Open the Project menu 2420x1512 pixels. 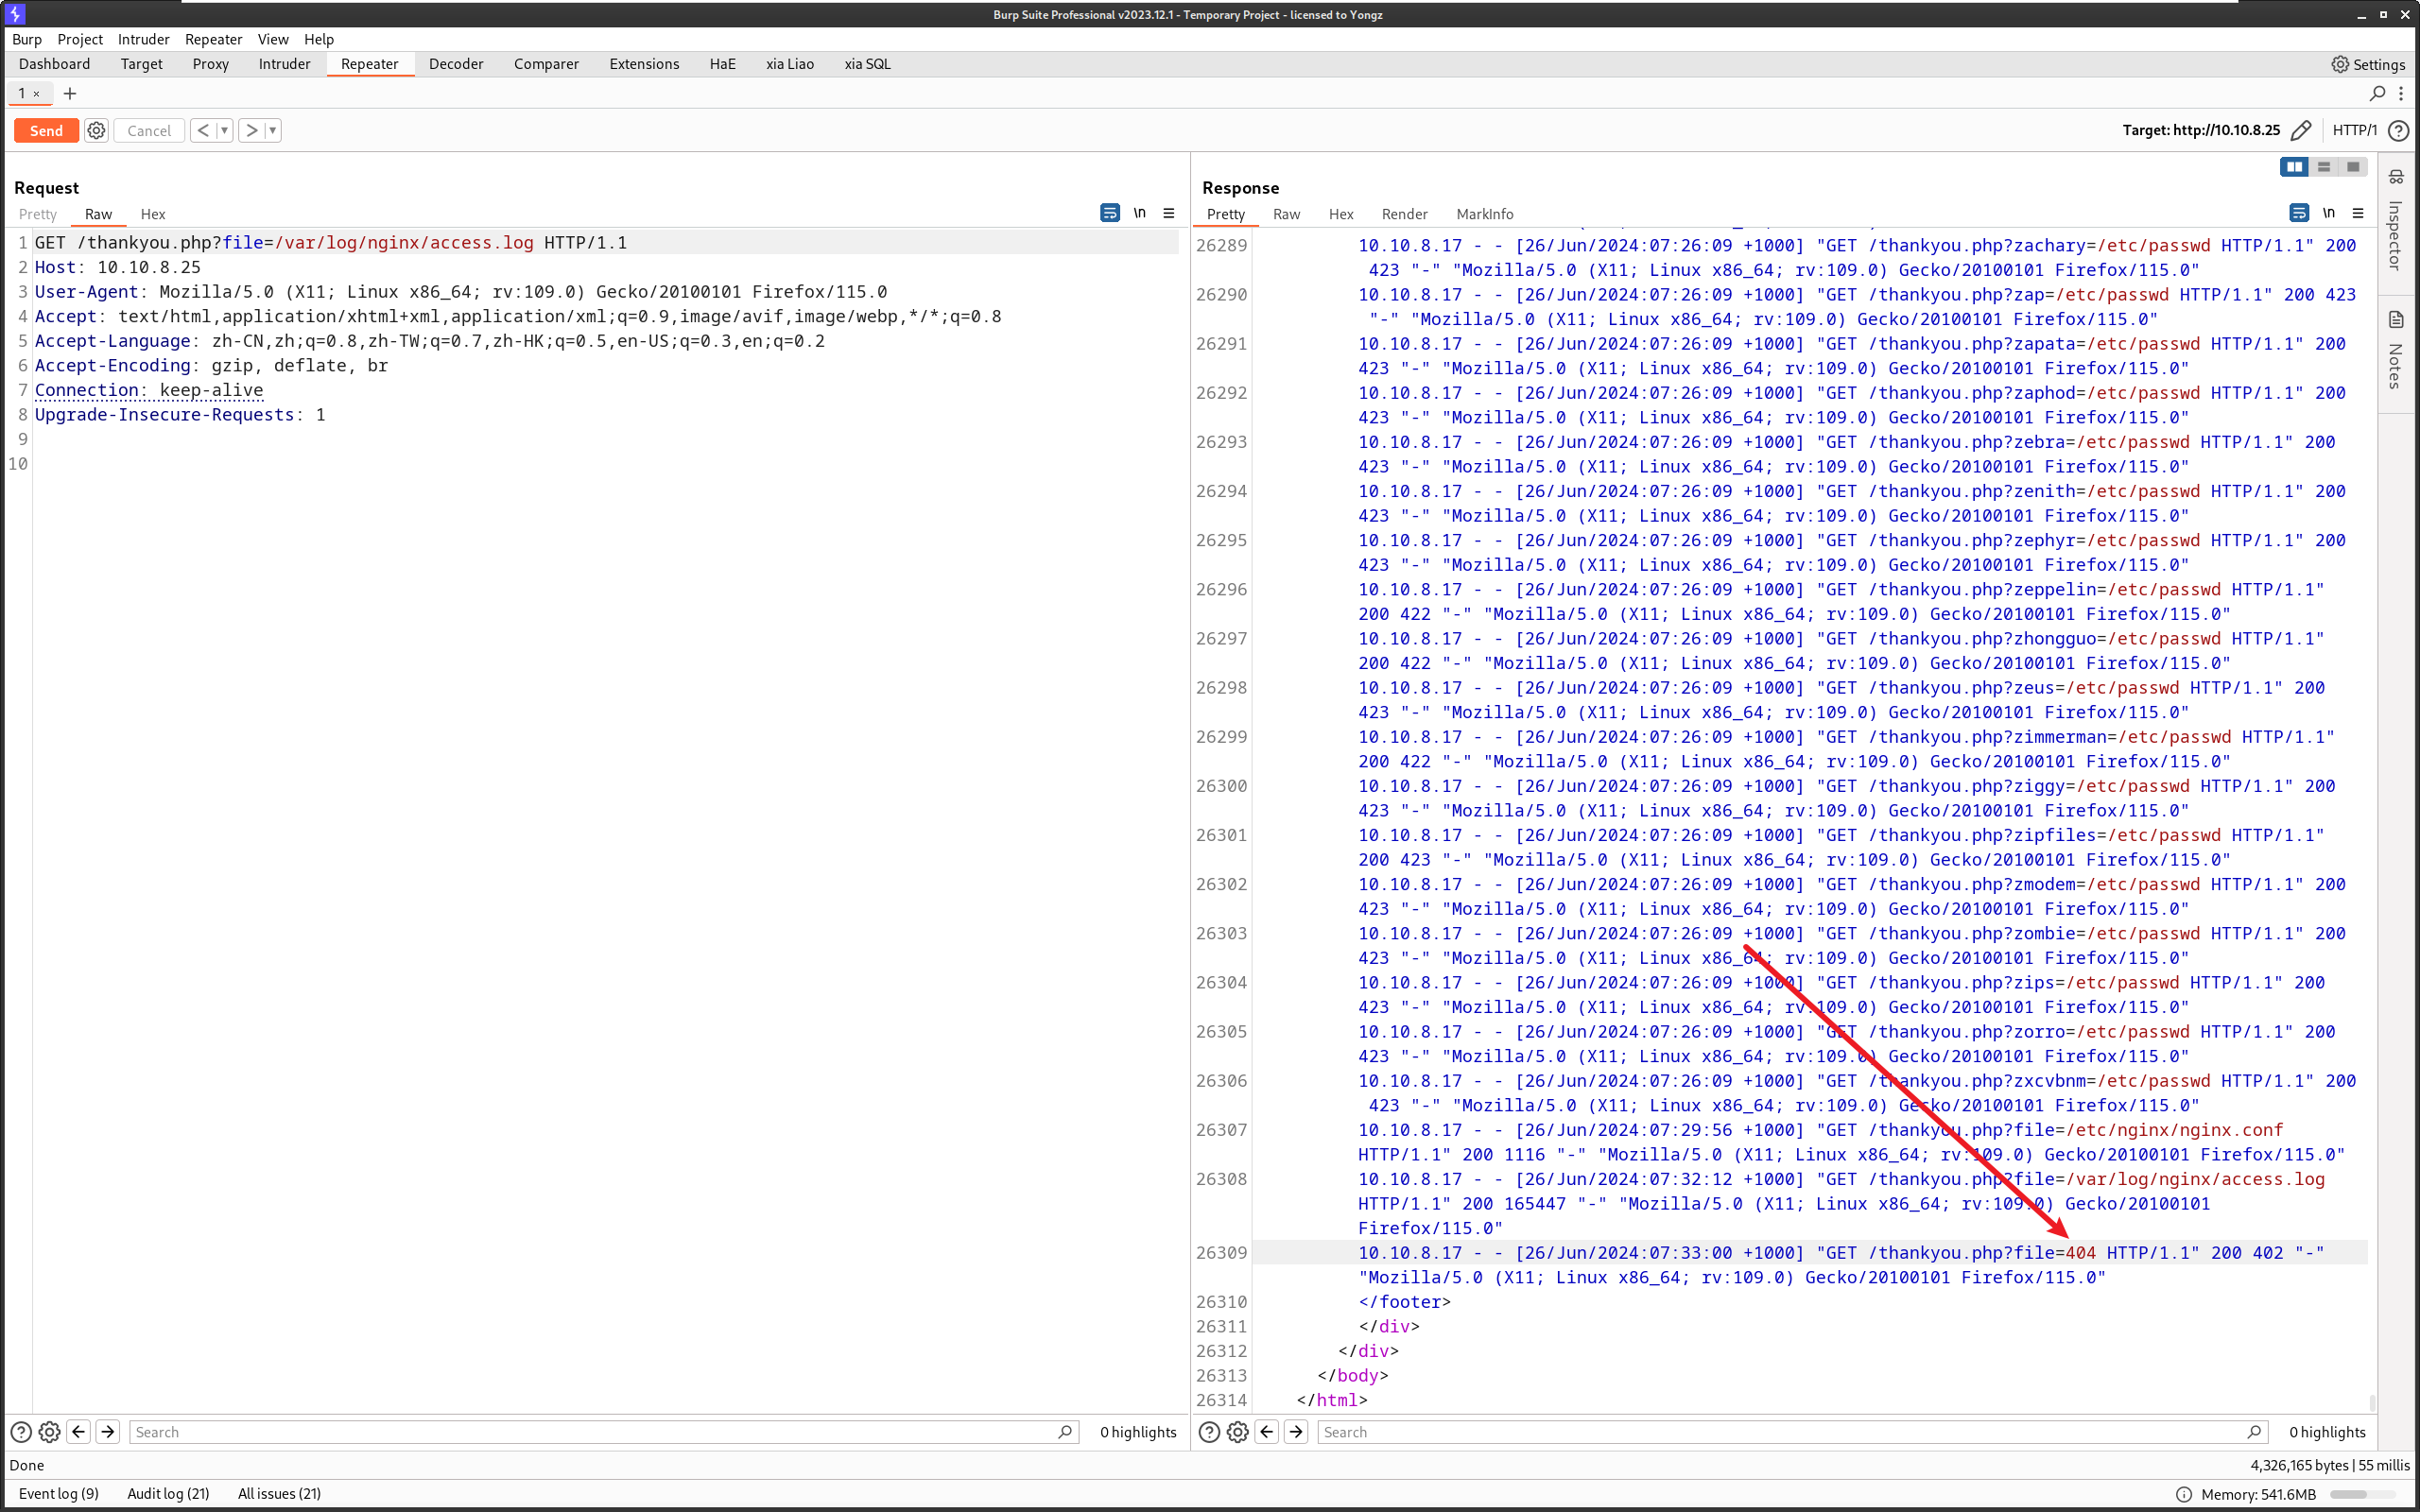80,39
